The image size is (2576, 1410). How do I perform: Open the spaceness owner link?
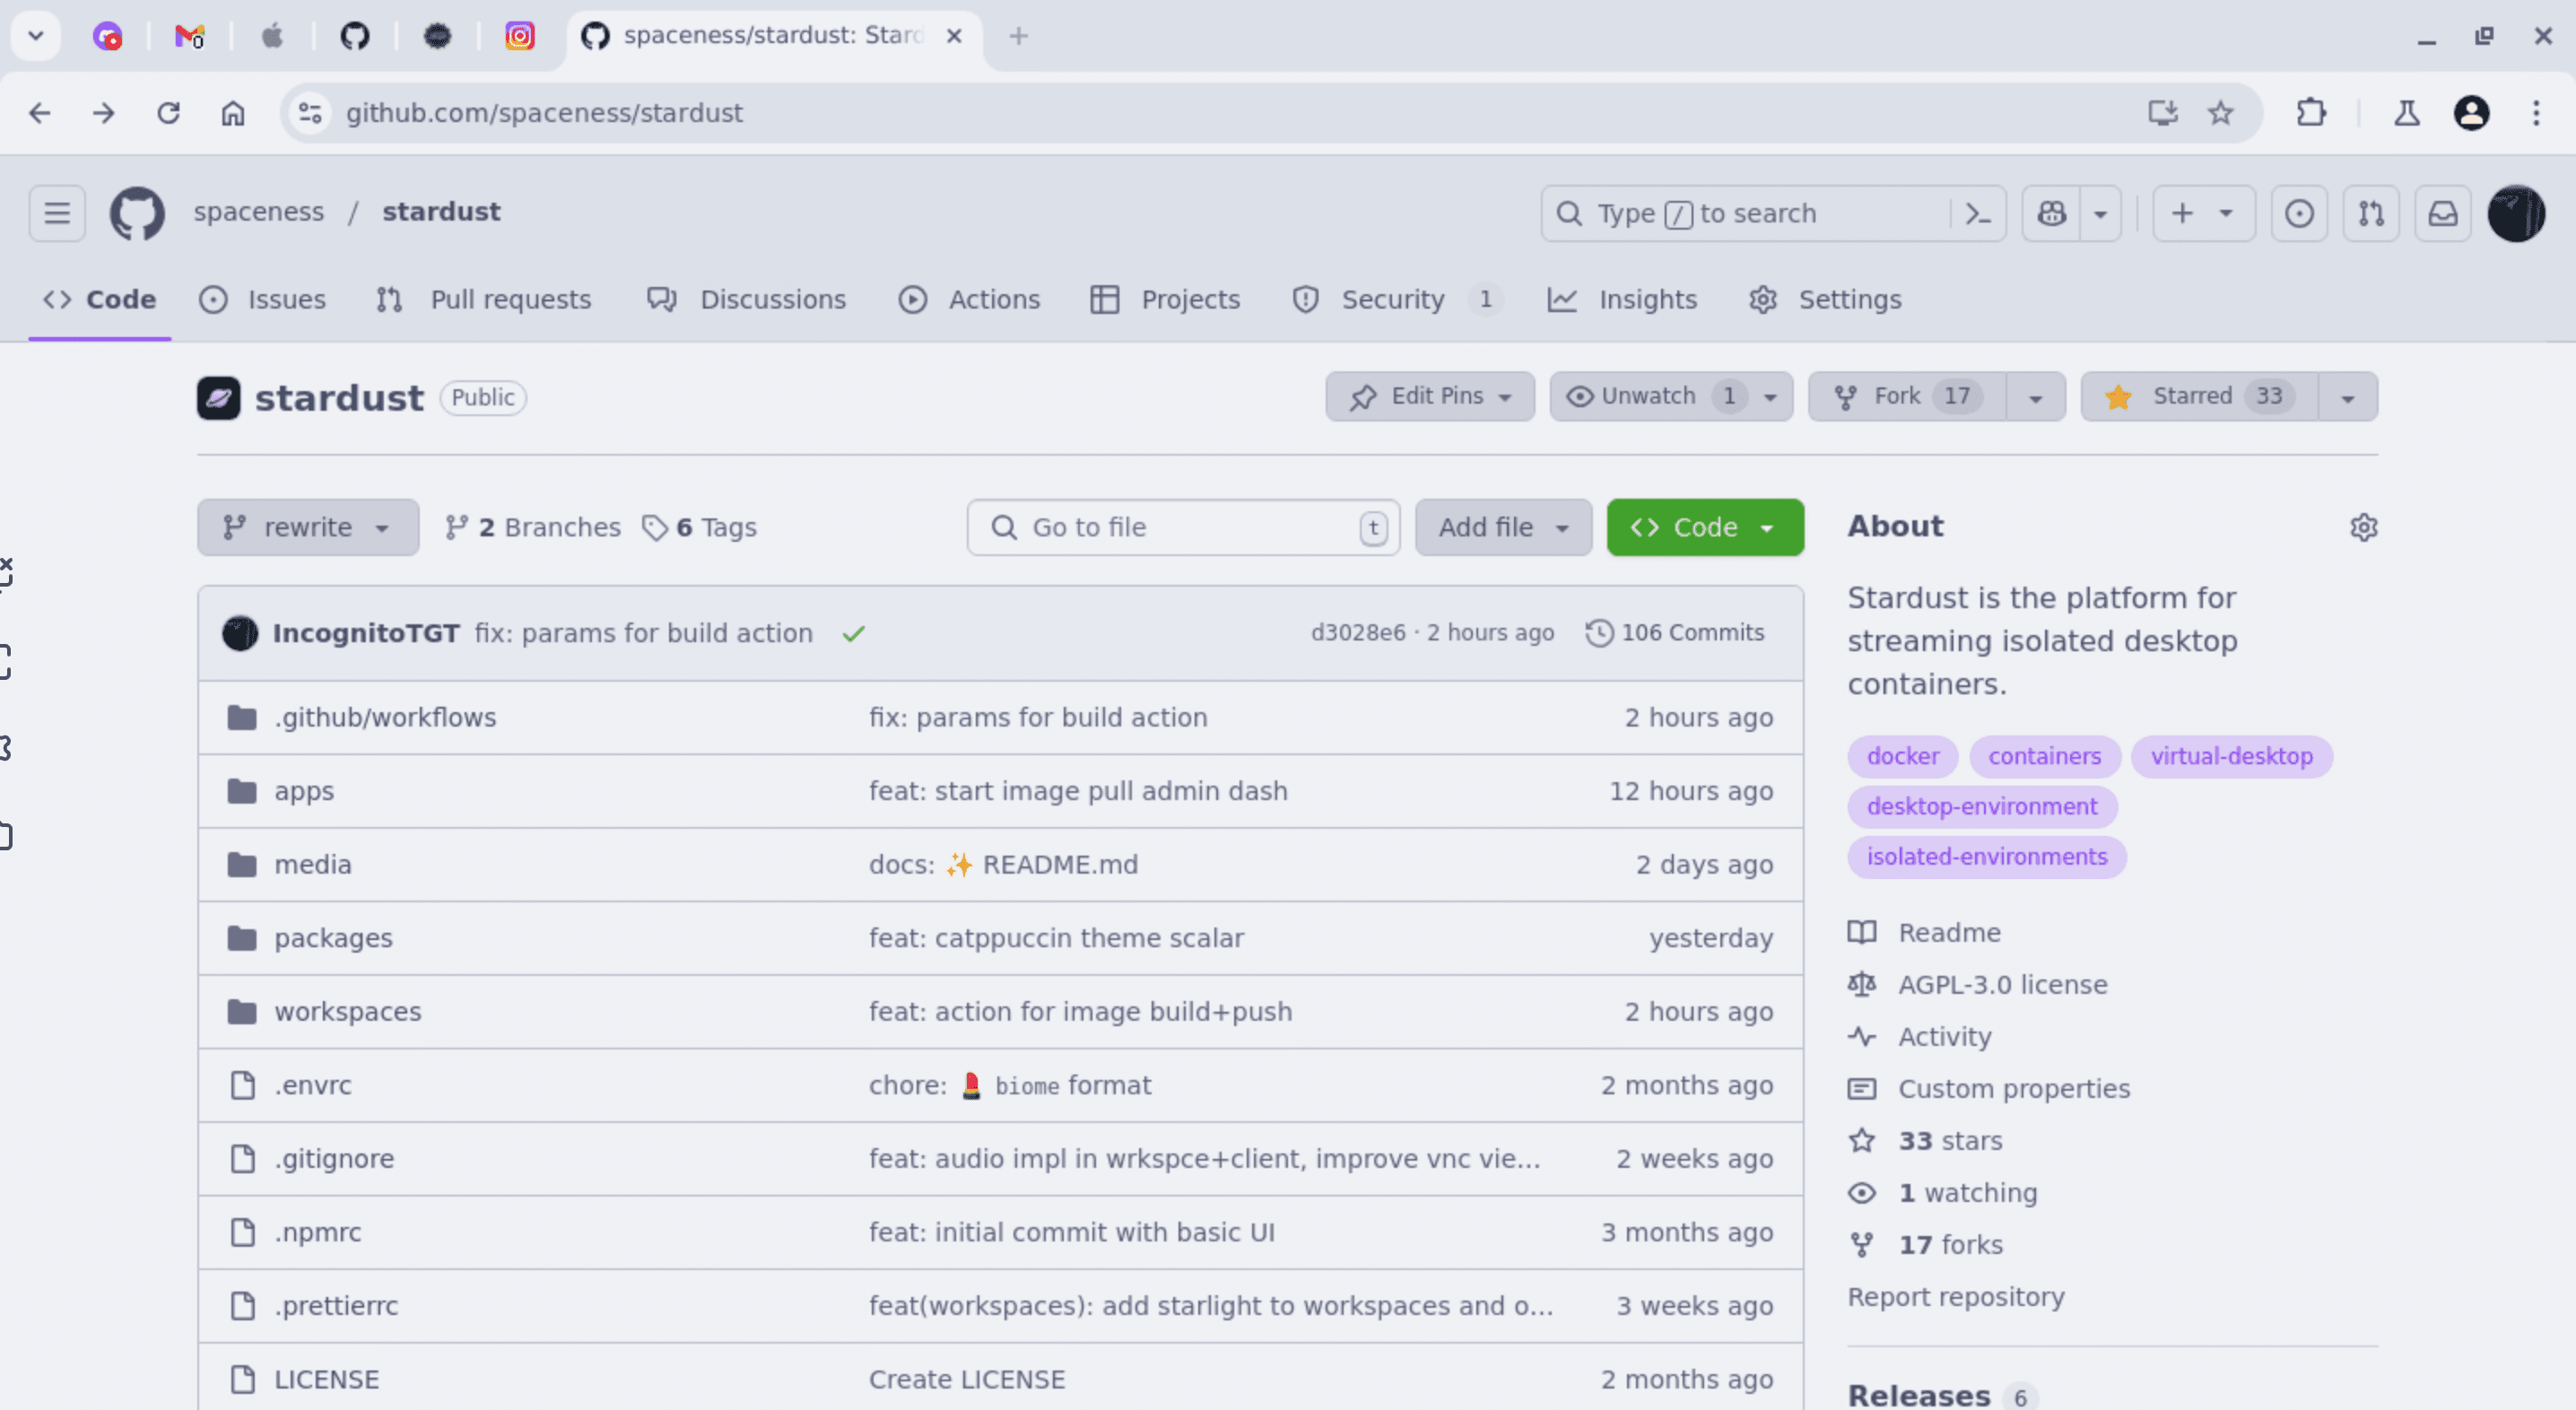259,212
